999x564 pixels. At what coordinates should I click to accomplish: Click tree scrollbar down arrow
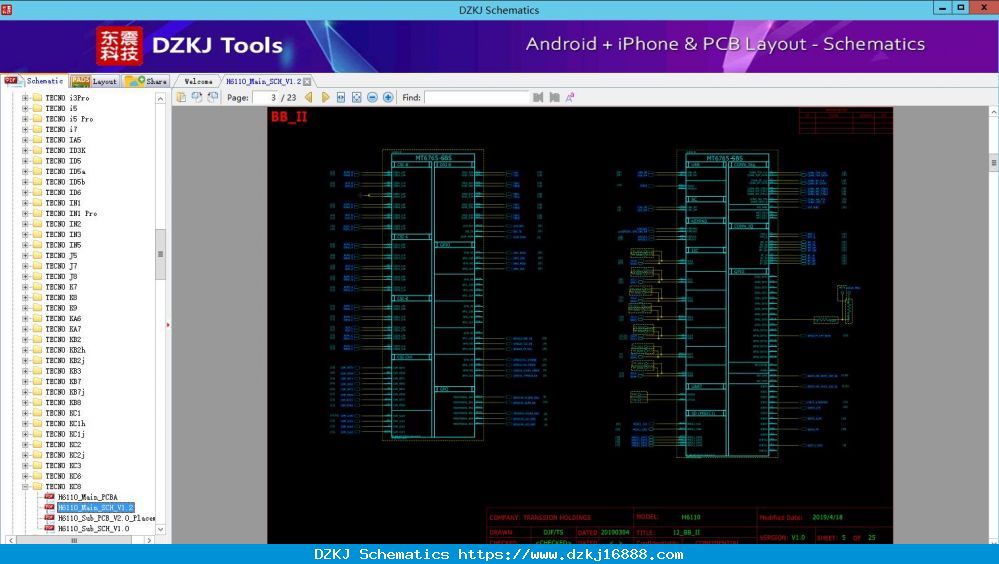click(x=161, y=529)
